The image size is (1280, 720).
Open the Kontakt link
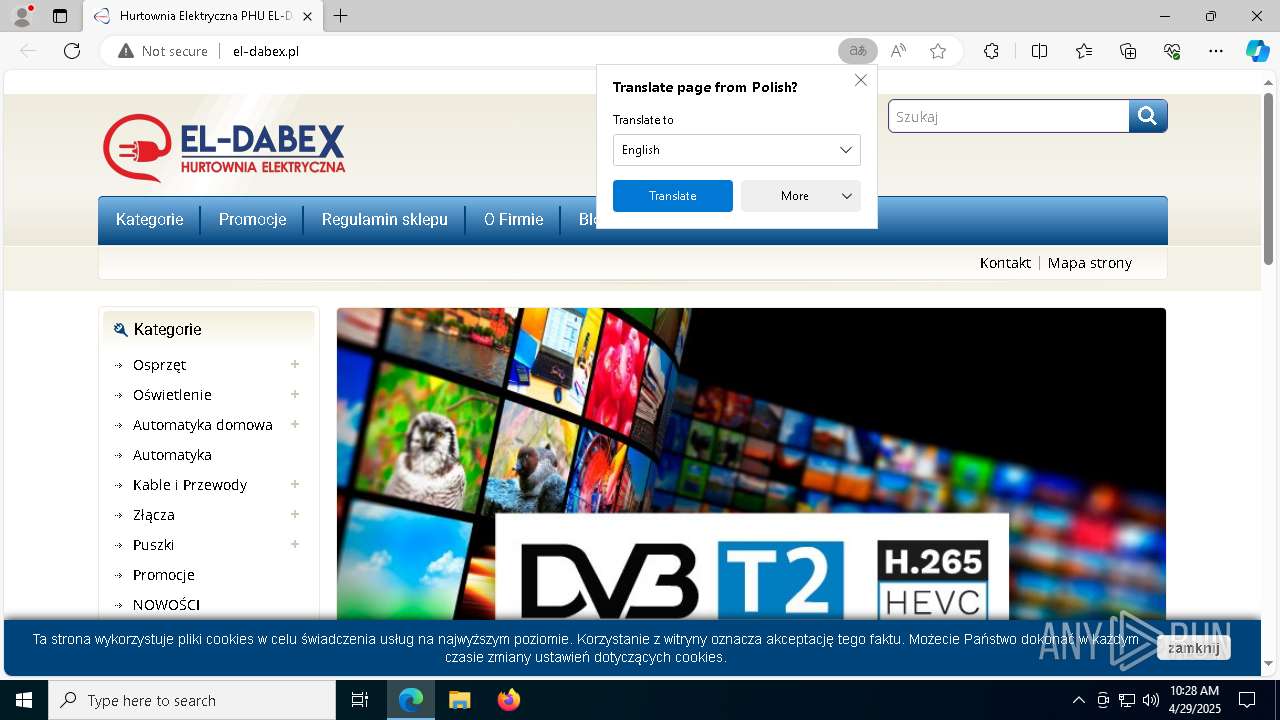pyautogui.click(x=1005, y=263)
